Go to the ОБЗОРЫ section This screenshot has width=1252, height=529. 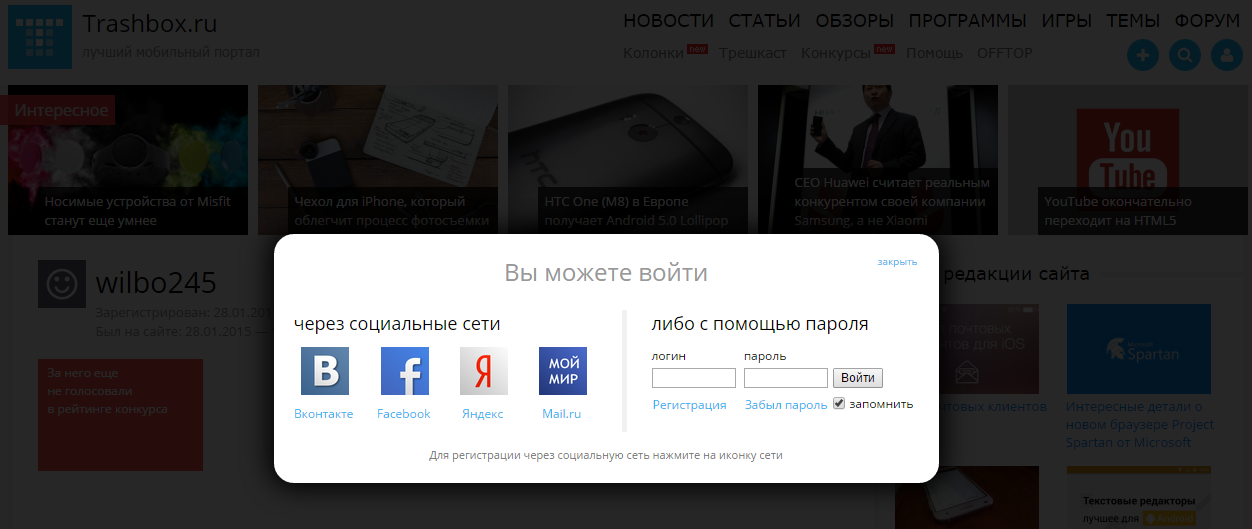tap(855, 21)
